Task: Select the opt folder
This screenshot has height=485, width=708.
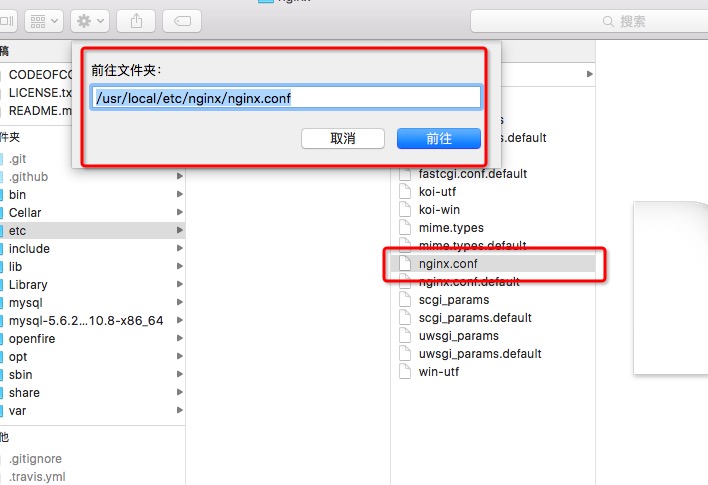Action: pyautogui.click(x=18, y=357)
